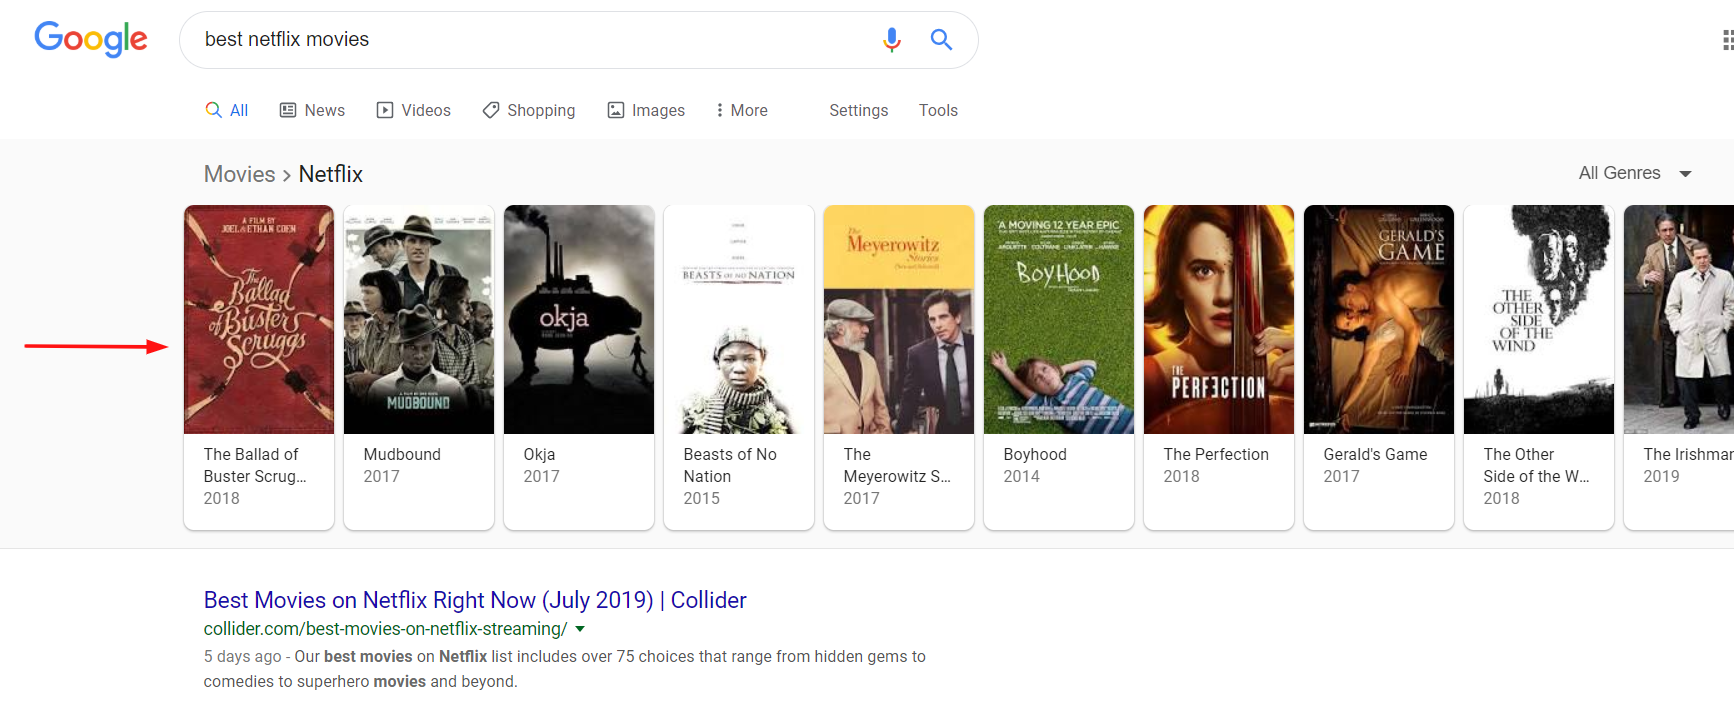Expand the All Genres dropdown
Viewport: 1734px width, 704px height.
(1635, 173)
